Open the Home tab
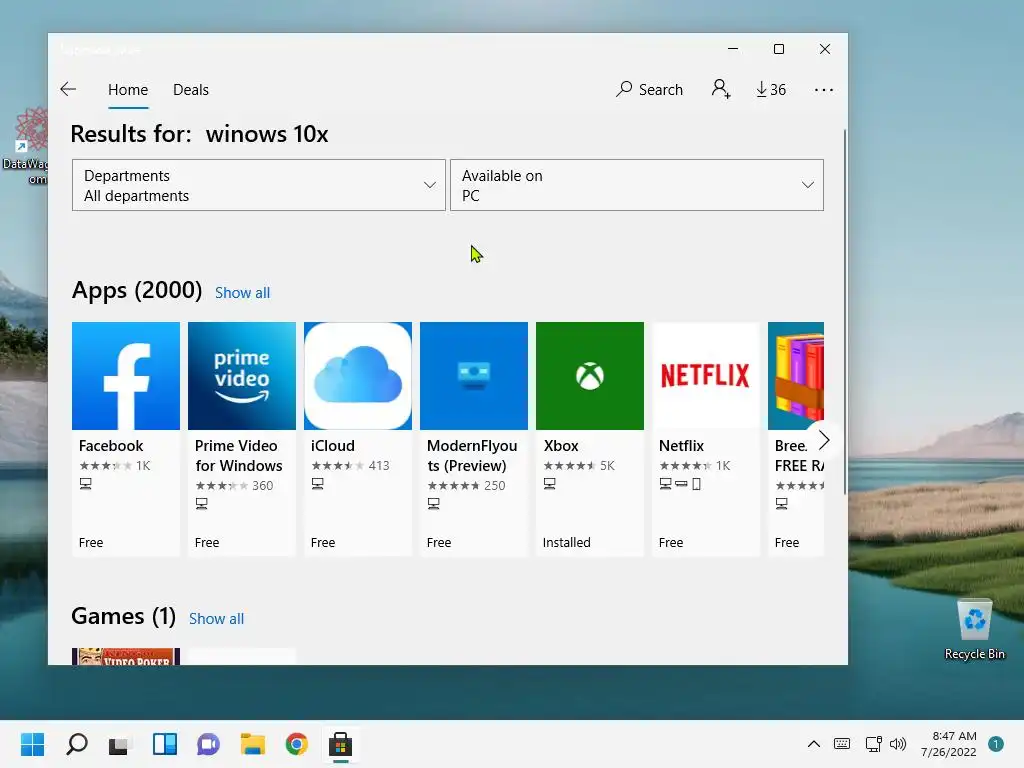The height and width of the screenshot is (768, 1024). tap(128, 89)
